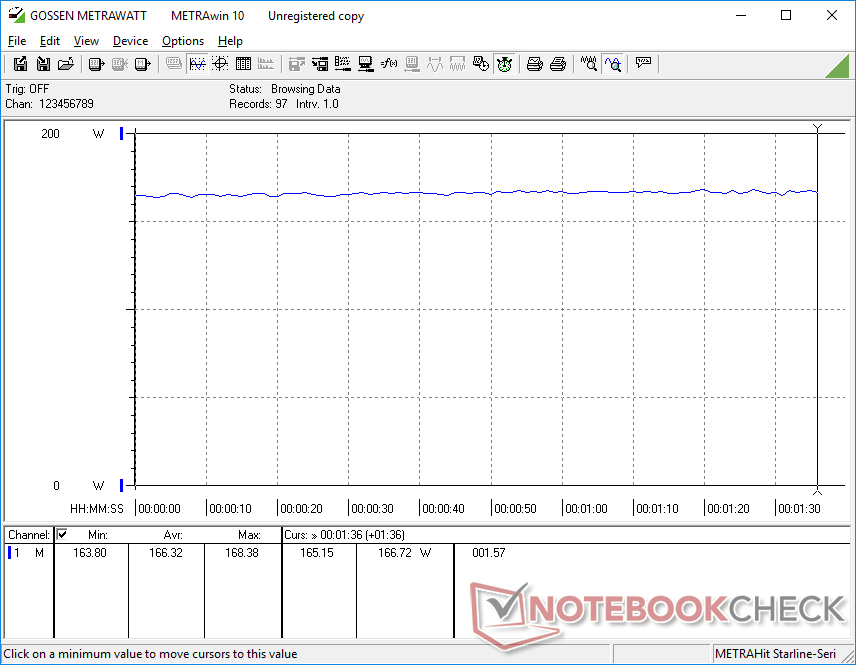Open the Help menu
Viewport: 856px width, 665px height.
(230, 41)
